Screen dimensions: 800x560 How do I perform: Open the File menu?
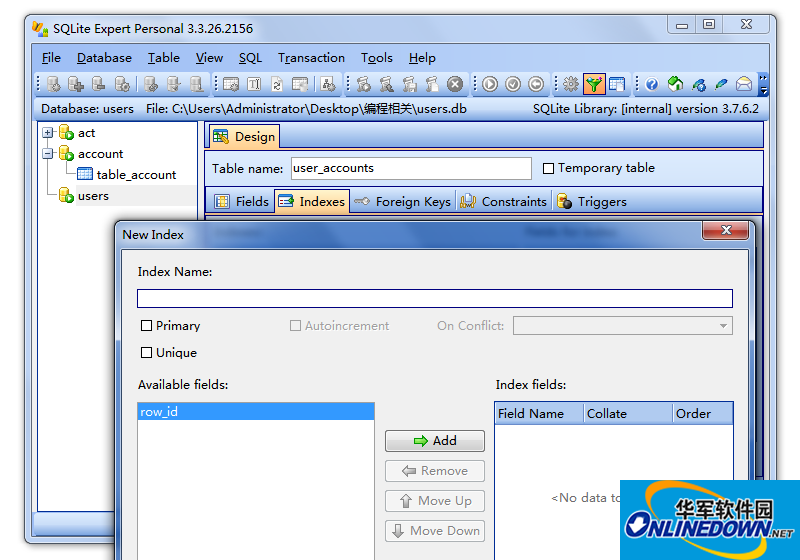click(x=51, y=58)
